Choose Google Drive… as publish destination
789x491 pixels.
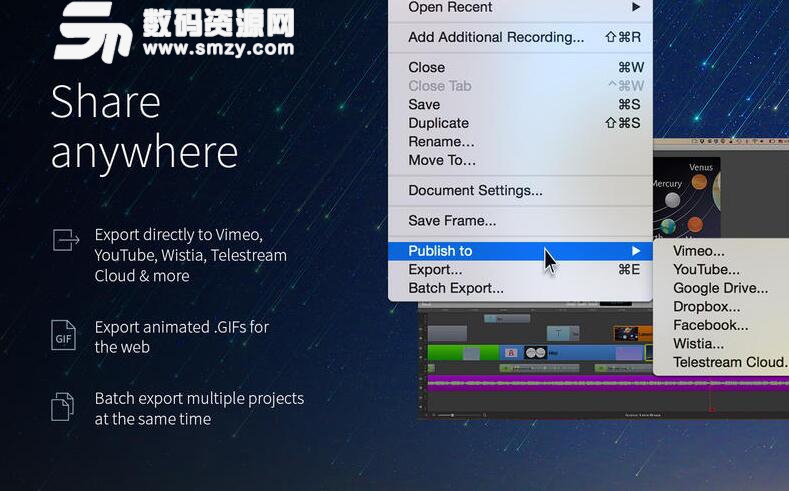[720, 288]
